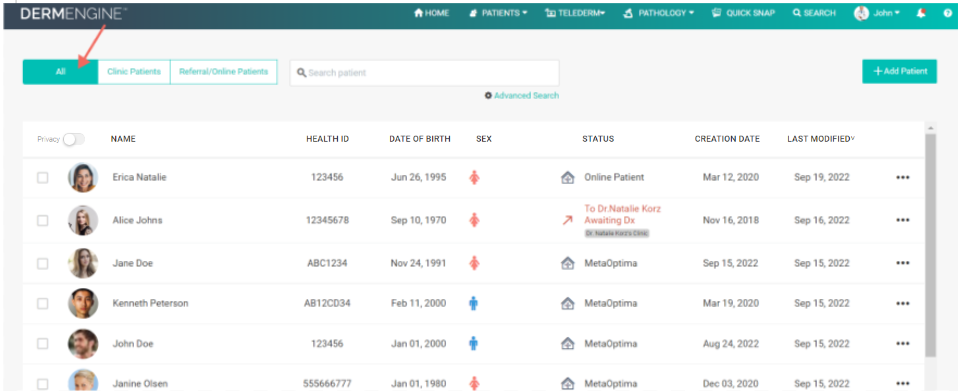Open notifications bell
Image resolution: width=958 pixels, height=391 pixels.
click(x=921, y=13)
